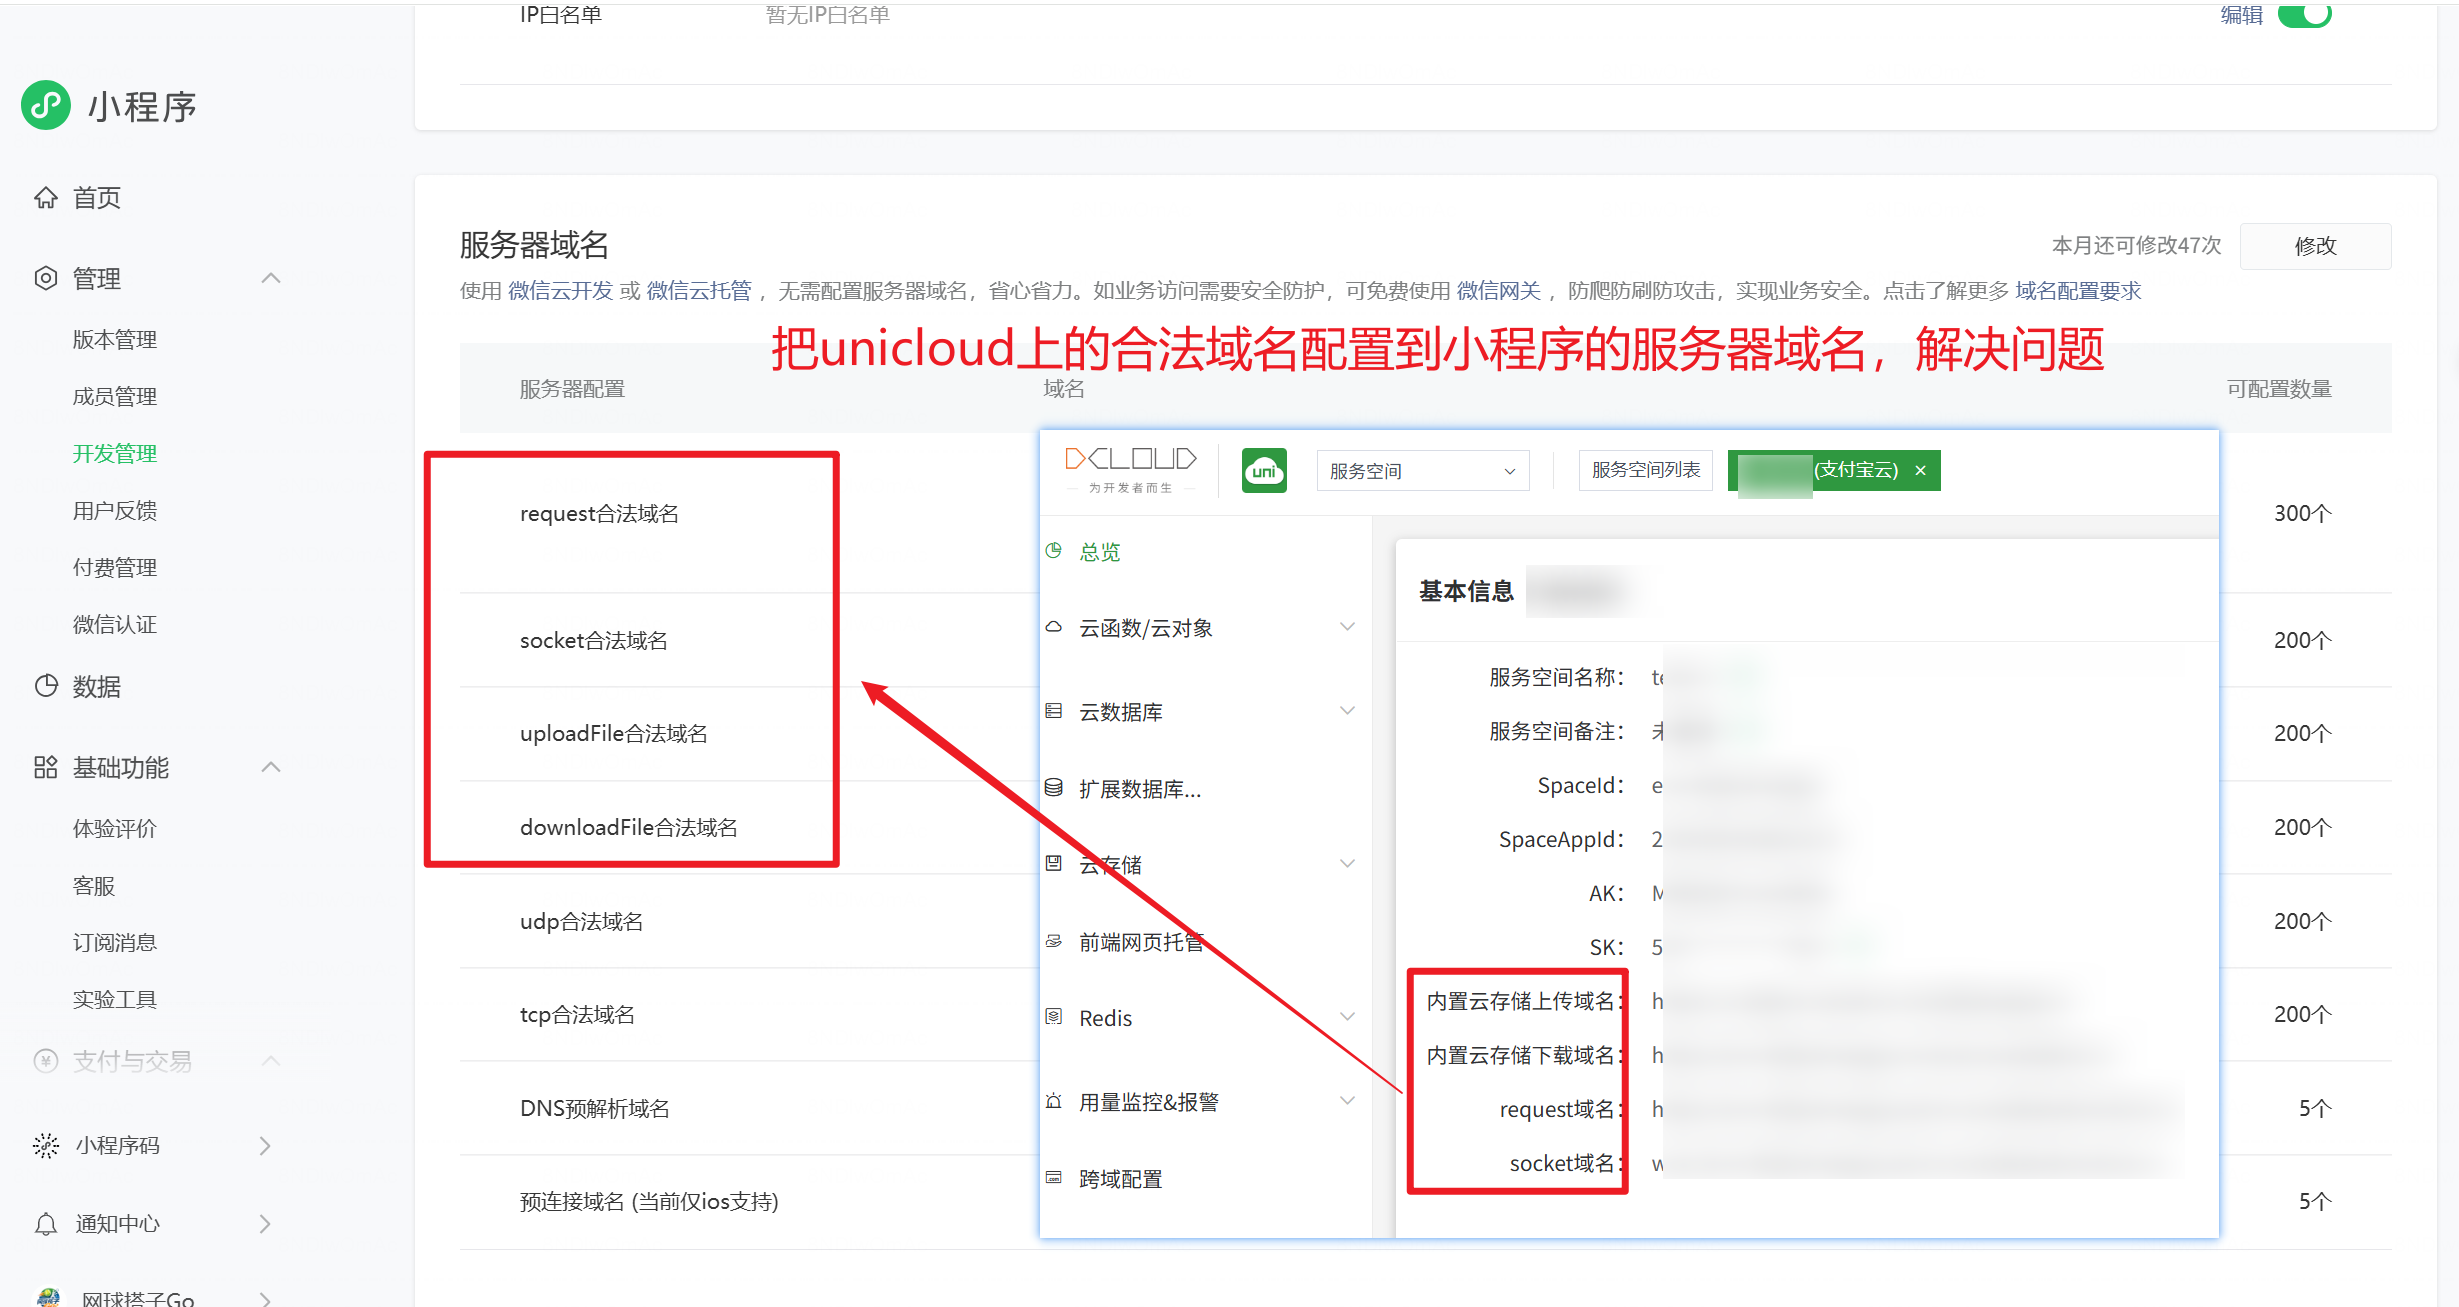Open 开发管理 in the sidebar
Viewport: 2459px width, 1307px height.
click(115, 454)
